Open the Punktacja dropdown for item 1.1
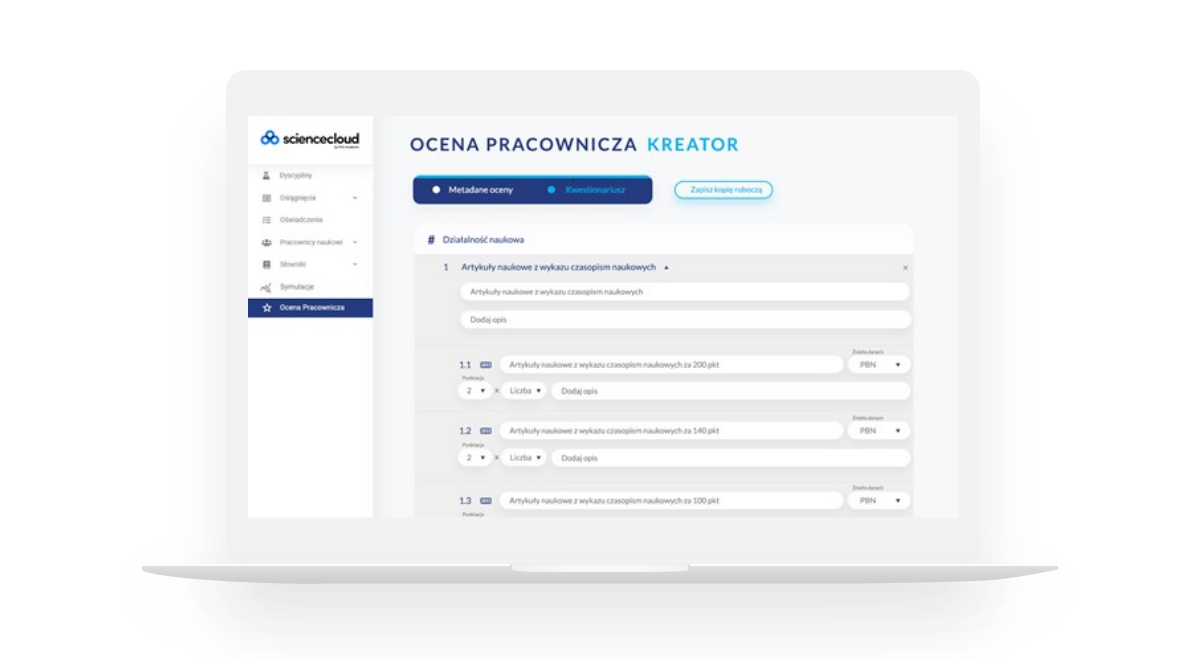1200x660 pixels. pyautogui.click(x=474, y=391)
